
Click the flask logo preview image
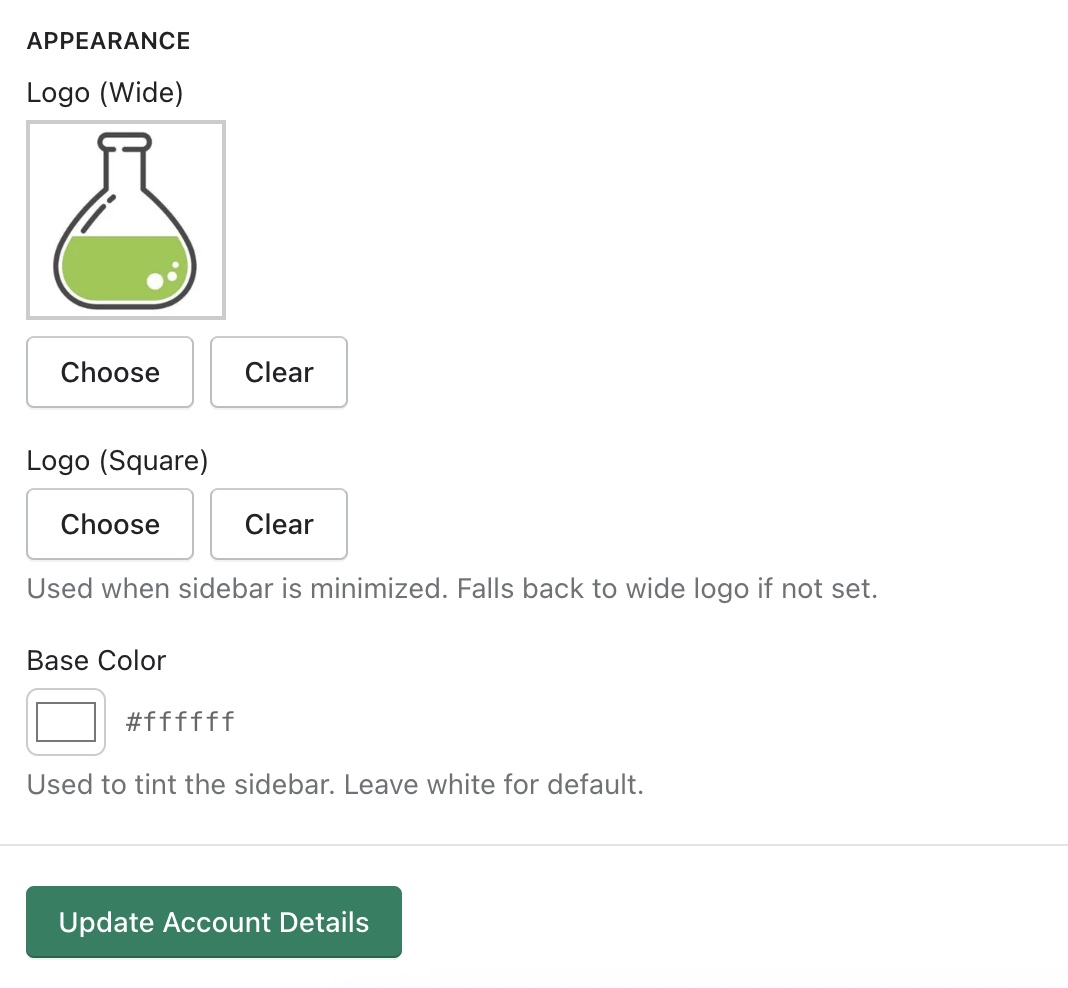[125, 220]
